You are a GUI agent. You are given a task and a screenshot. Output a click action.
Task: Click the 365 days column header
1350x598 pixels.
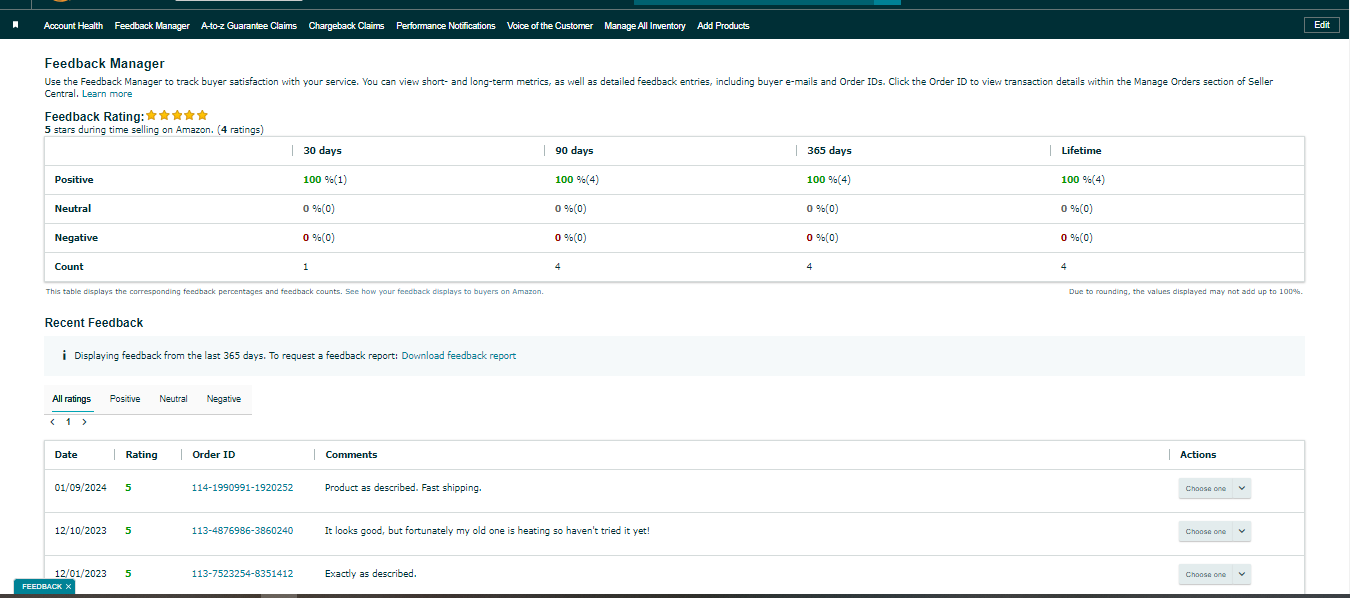point(829,151)
